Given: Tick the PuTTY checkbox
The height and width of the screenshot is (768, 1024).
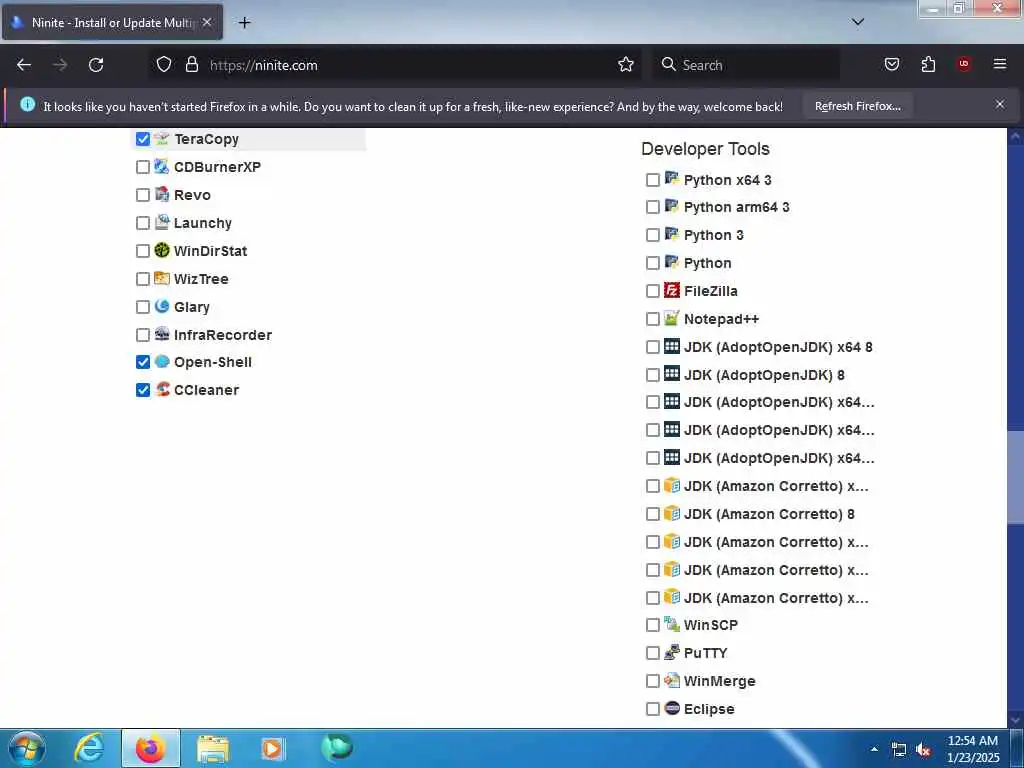Looking at the screenshot, I should 652,654.
